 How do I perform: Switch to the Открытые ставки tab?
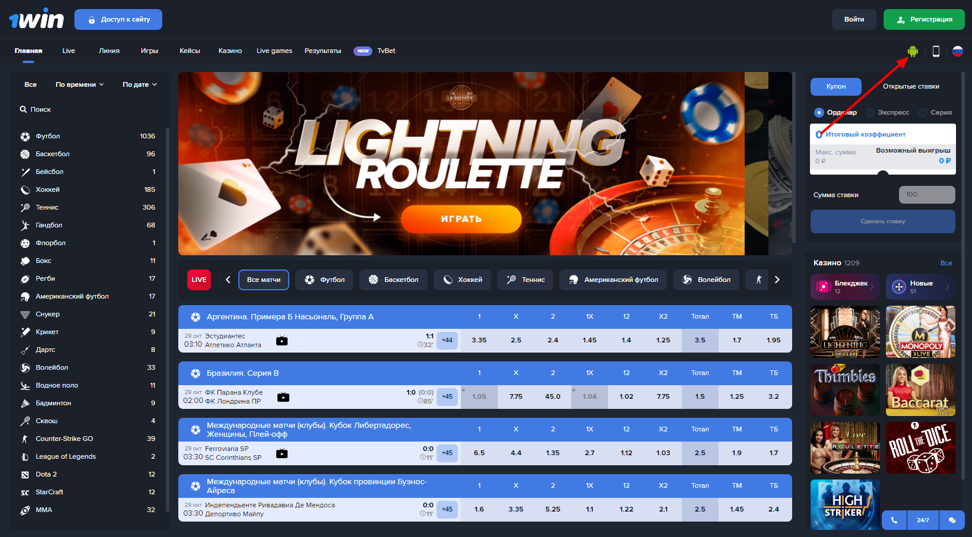click(911, 87)
